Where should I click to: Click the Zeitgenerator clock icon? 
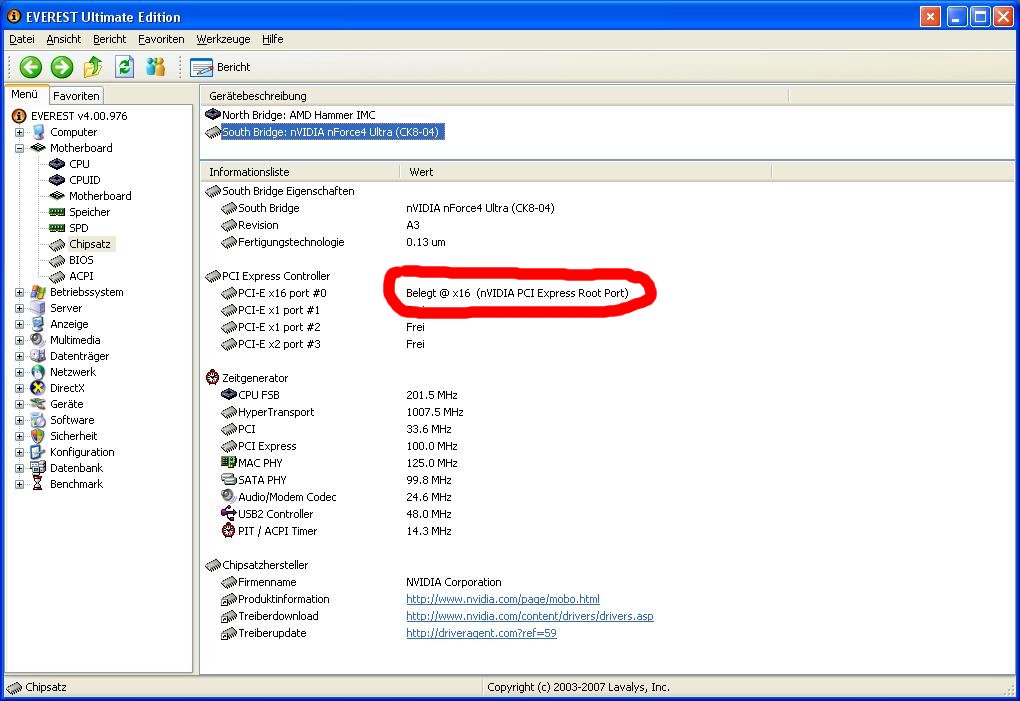[213, 377]
